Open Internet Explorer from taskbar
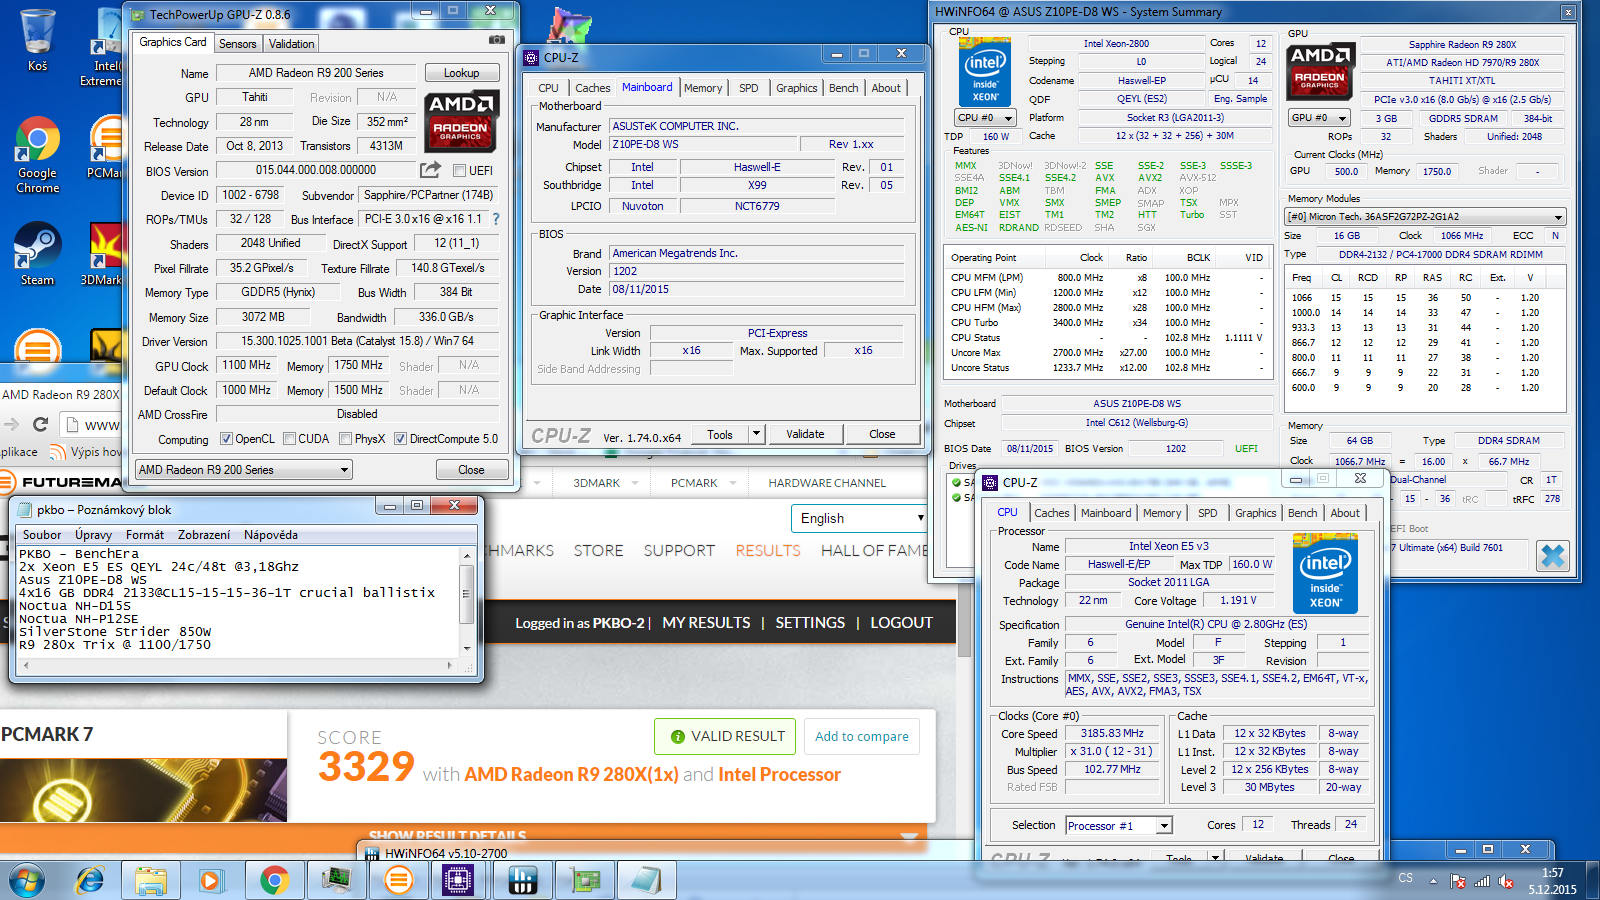 pyautogui.click(x=90, y=881)
